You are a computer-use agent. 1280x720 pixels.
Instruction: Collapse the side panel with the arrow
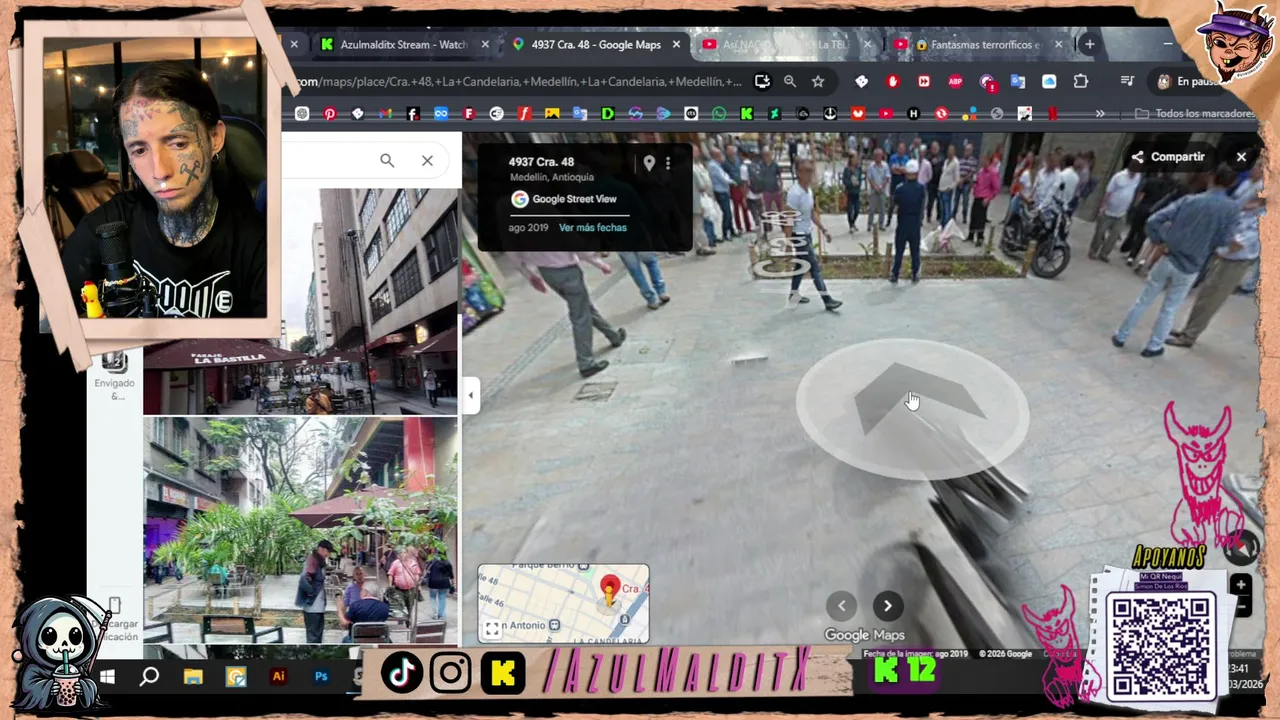(470, 395)
